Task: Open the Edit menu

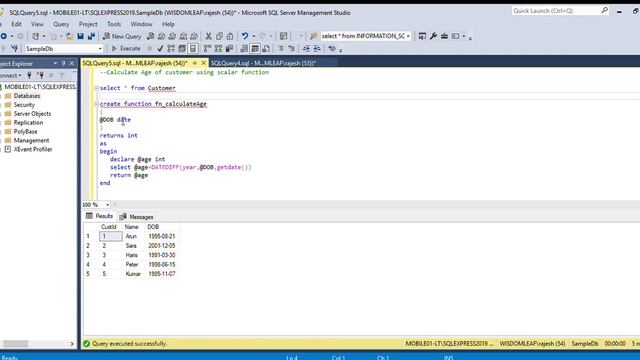Action: tap(16, 24)
